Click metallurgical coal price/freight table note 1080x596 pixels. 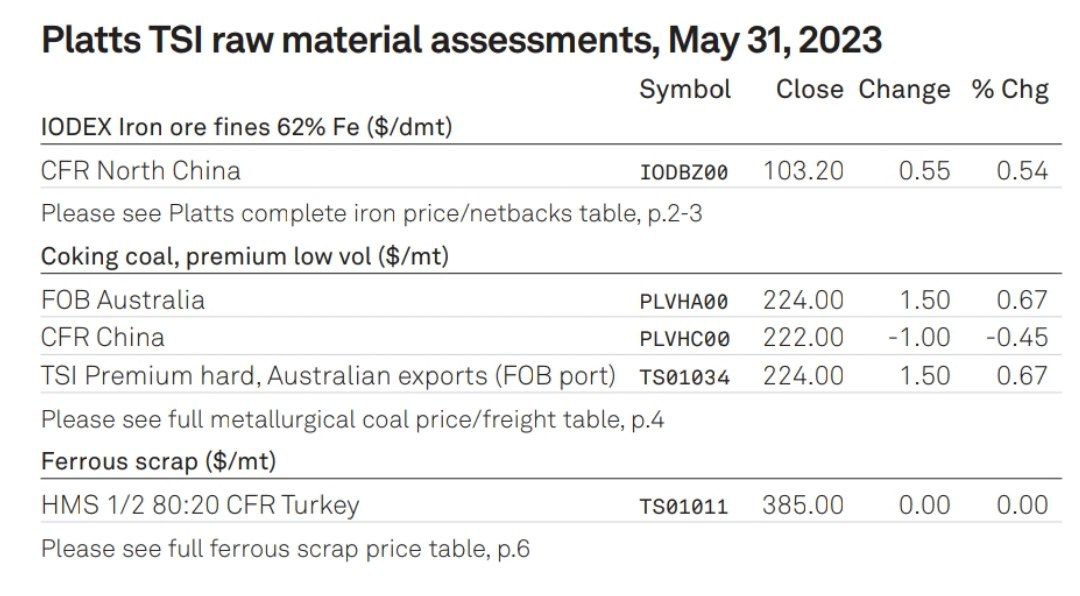tap(352, 420)
